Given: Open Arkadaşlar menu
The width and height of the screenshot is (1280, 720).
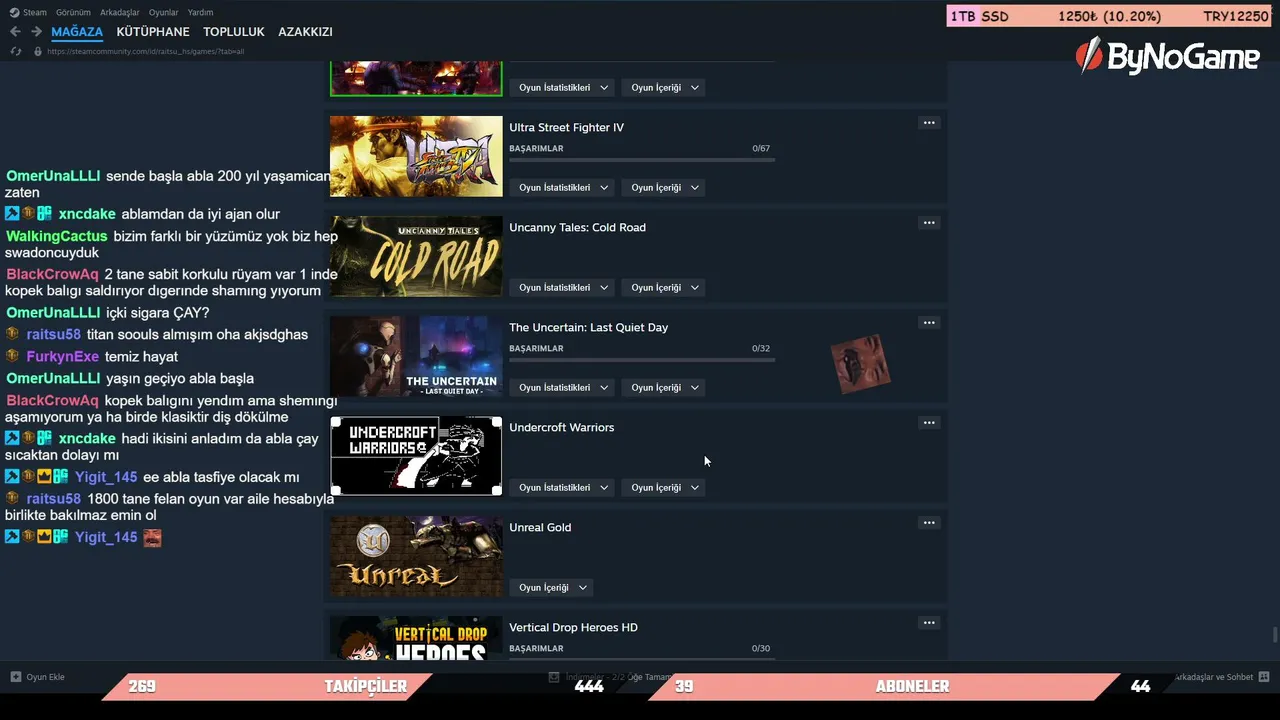Looking at the screenshot, I should pyautogui.click(x=121, y=12).
